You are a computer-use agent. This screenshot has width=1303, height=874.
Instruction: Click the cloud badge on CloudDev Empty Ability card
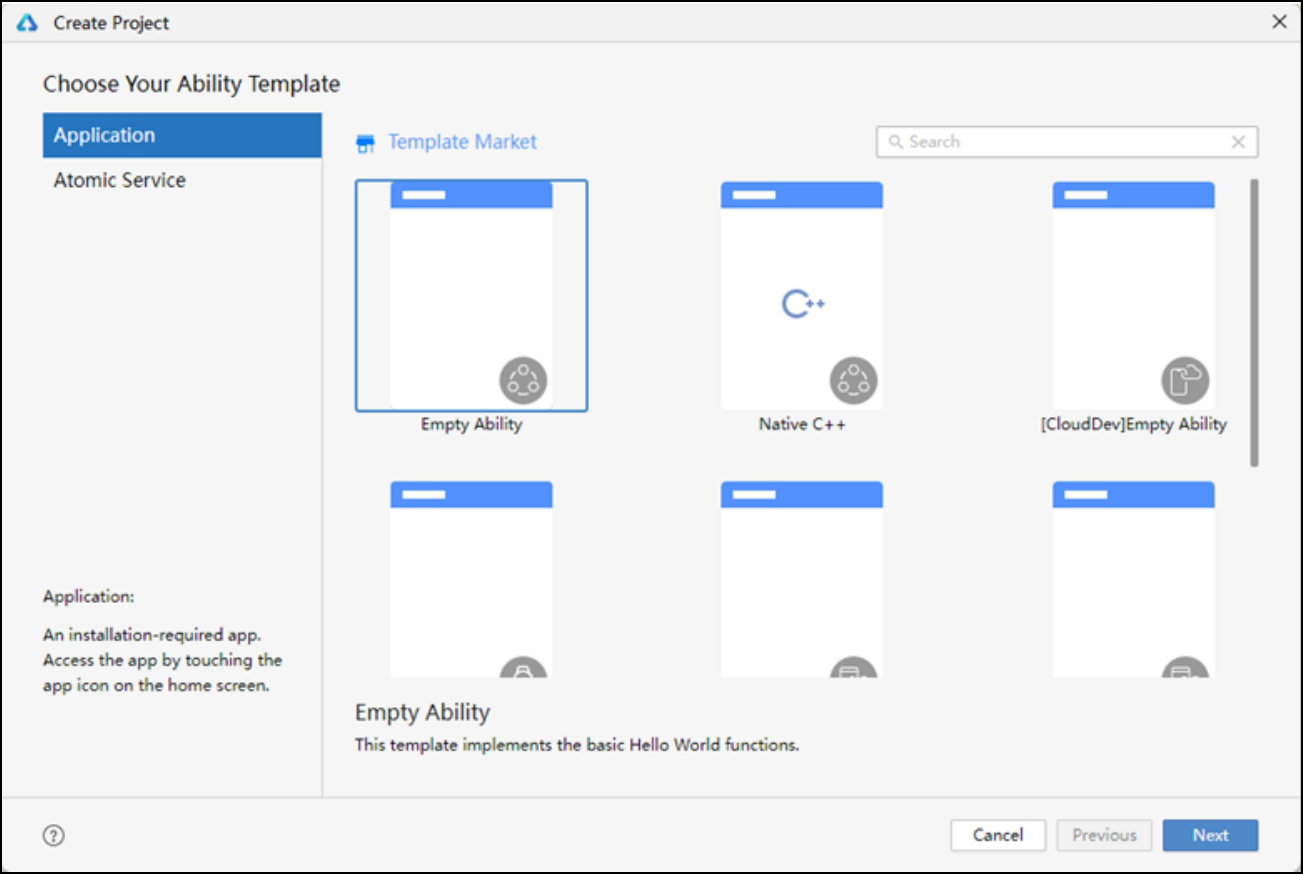pyautogui.click(x=1185, y=381)
